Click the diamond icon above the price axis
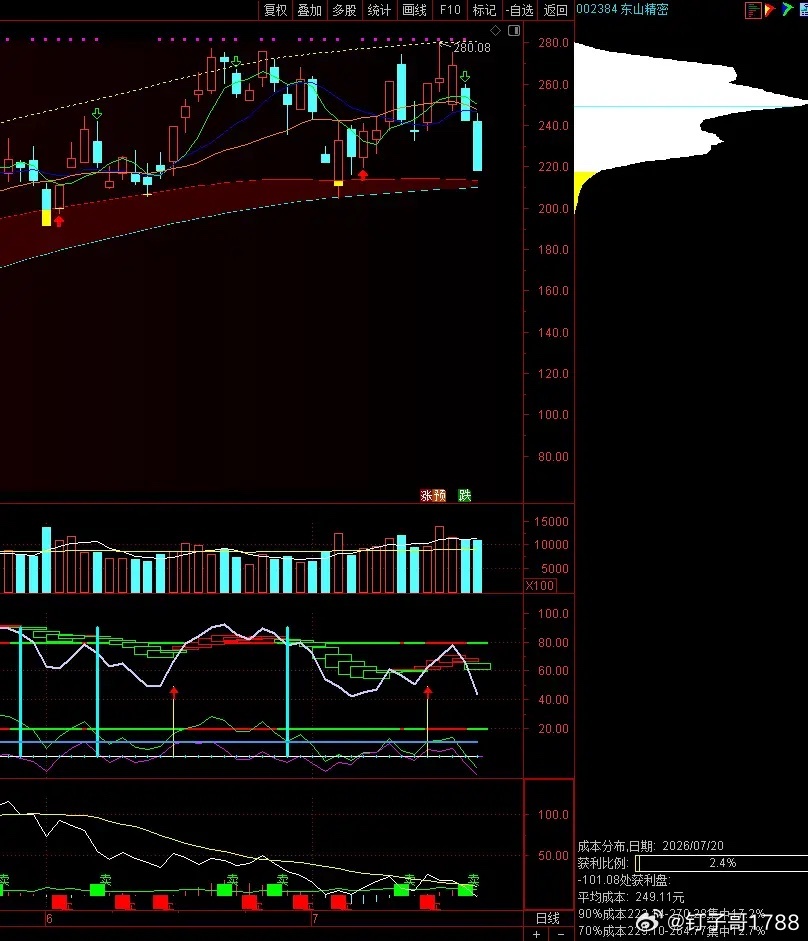 496,31
